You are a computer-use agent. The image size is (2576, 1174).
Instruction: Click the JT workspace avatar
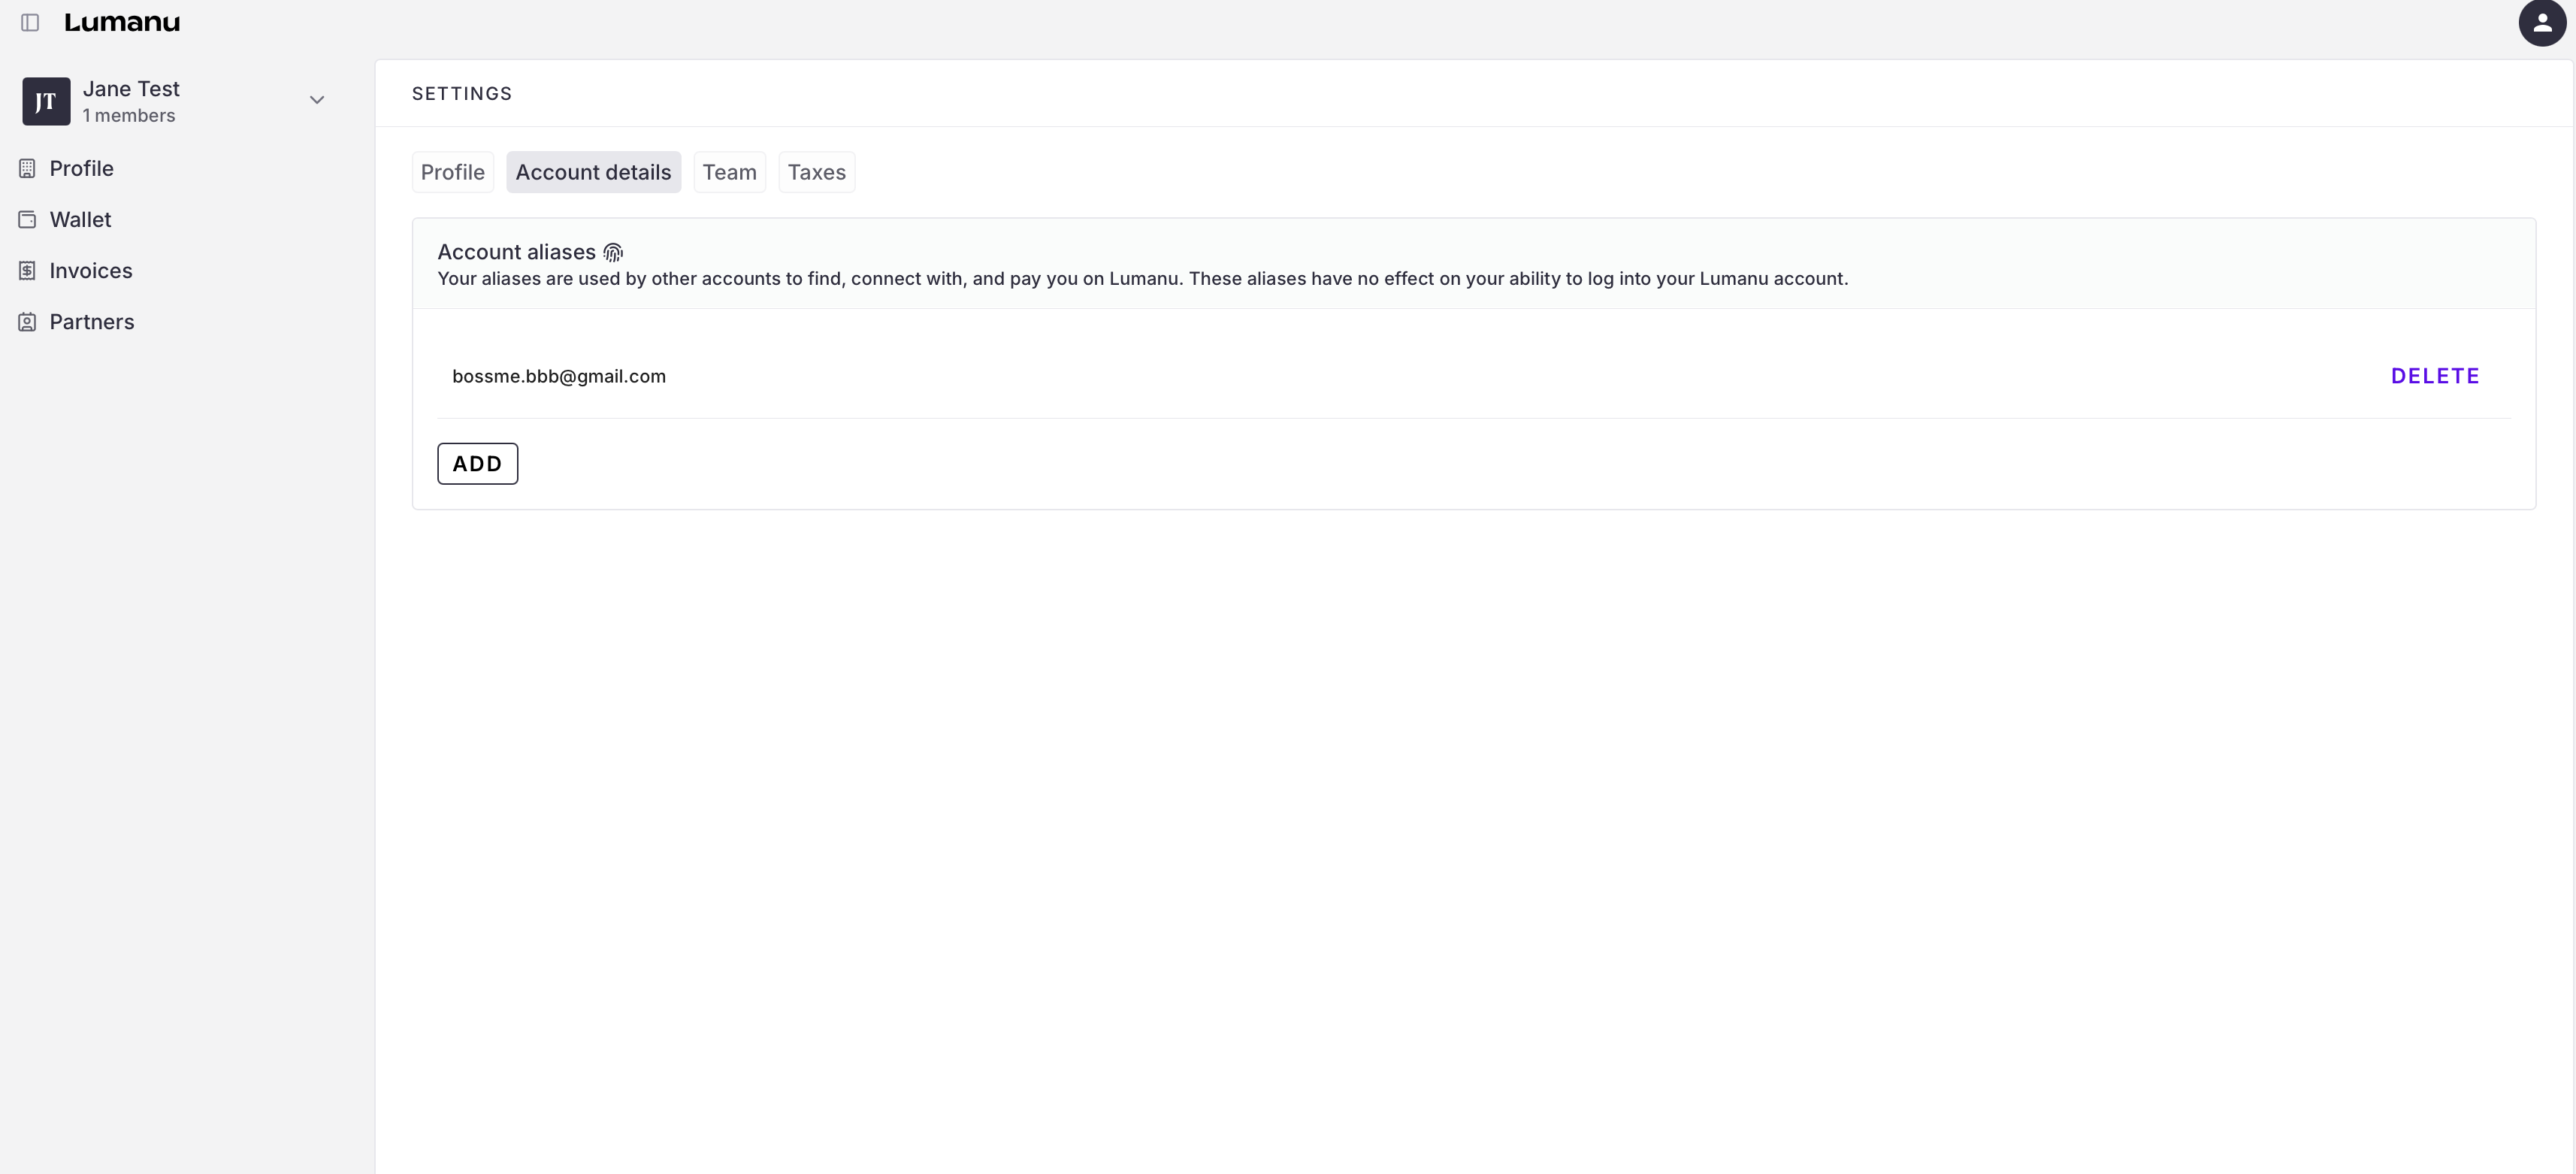pos(46,101)
